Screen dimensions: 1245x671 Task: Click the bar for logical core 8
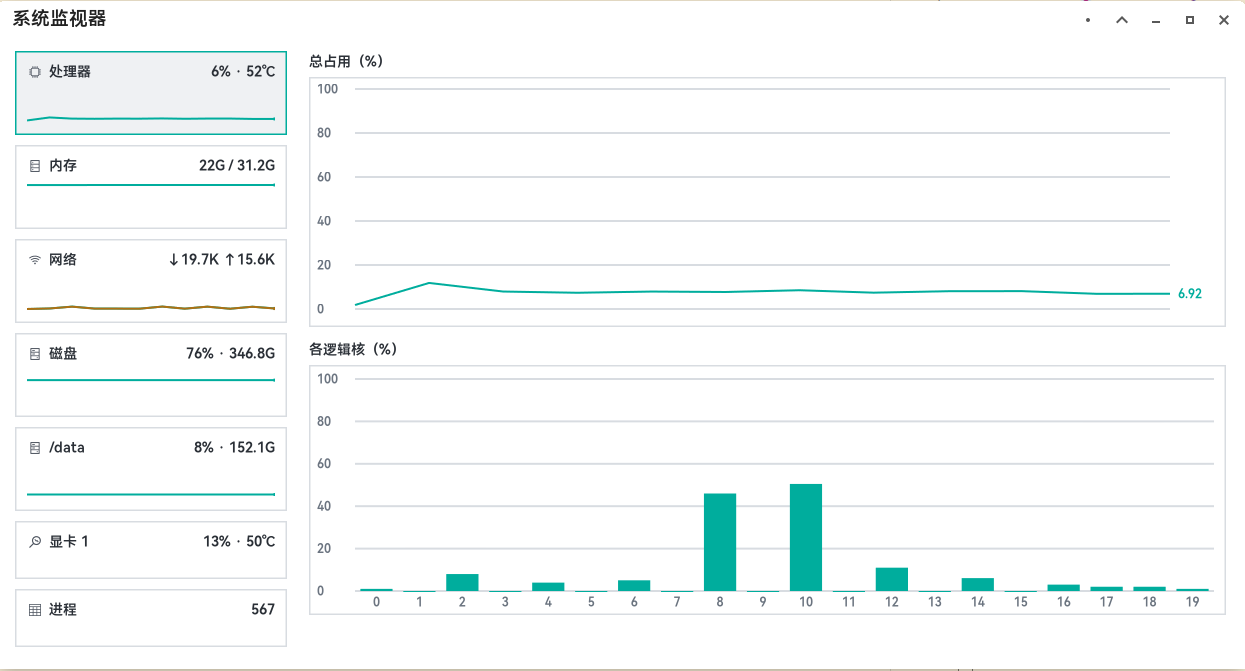720,542
